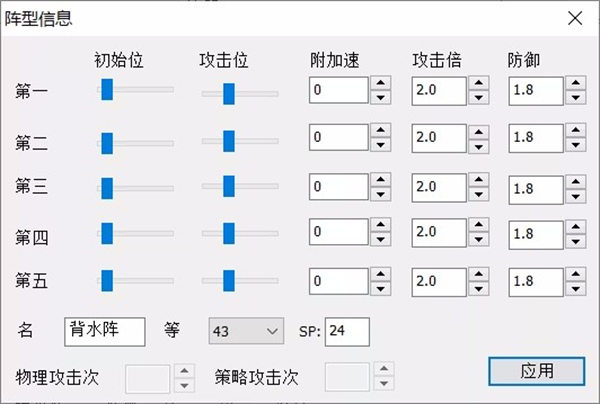Viewport: 600px width, 404px height.
Task: Focus the 第五 row 防御 field
Action: 536,282
